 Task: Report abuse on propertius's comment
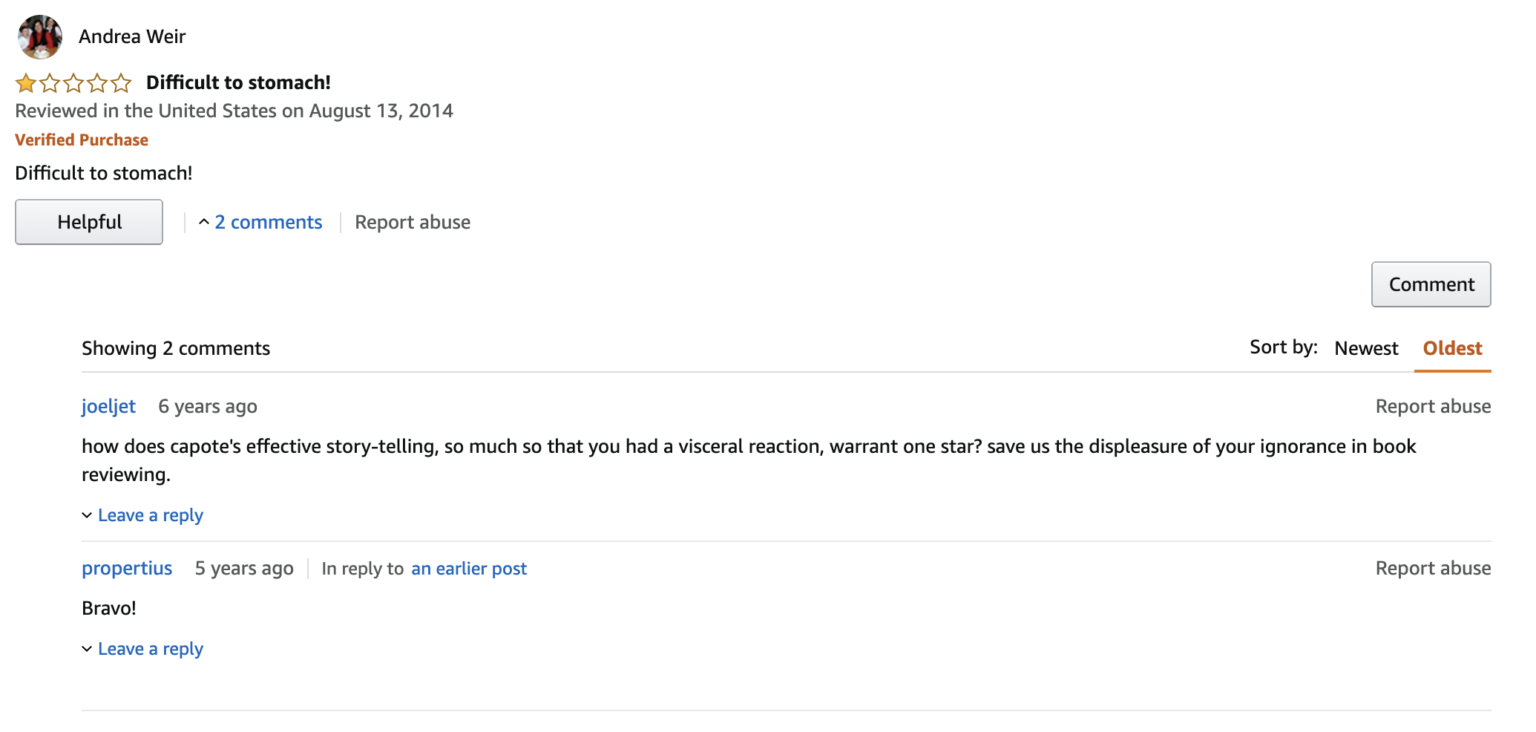pyautogui.click(x=1433, y=567)
